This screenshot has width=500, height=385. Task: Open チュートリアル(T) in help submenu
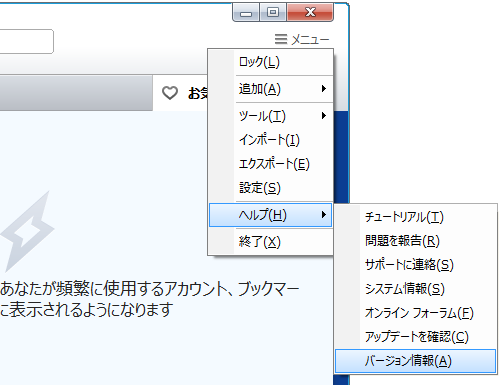click(x=415, y=217)
